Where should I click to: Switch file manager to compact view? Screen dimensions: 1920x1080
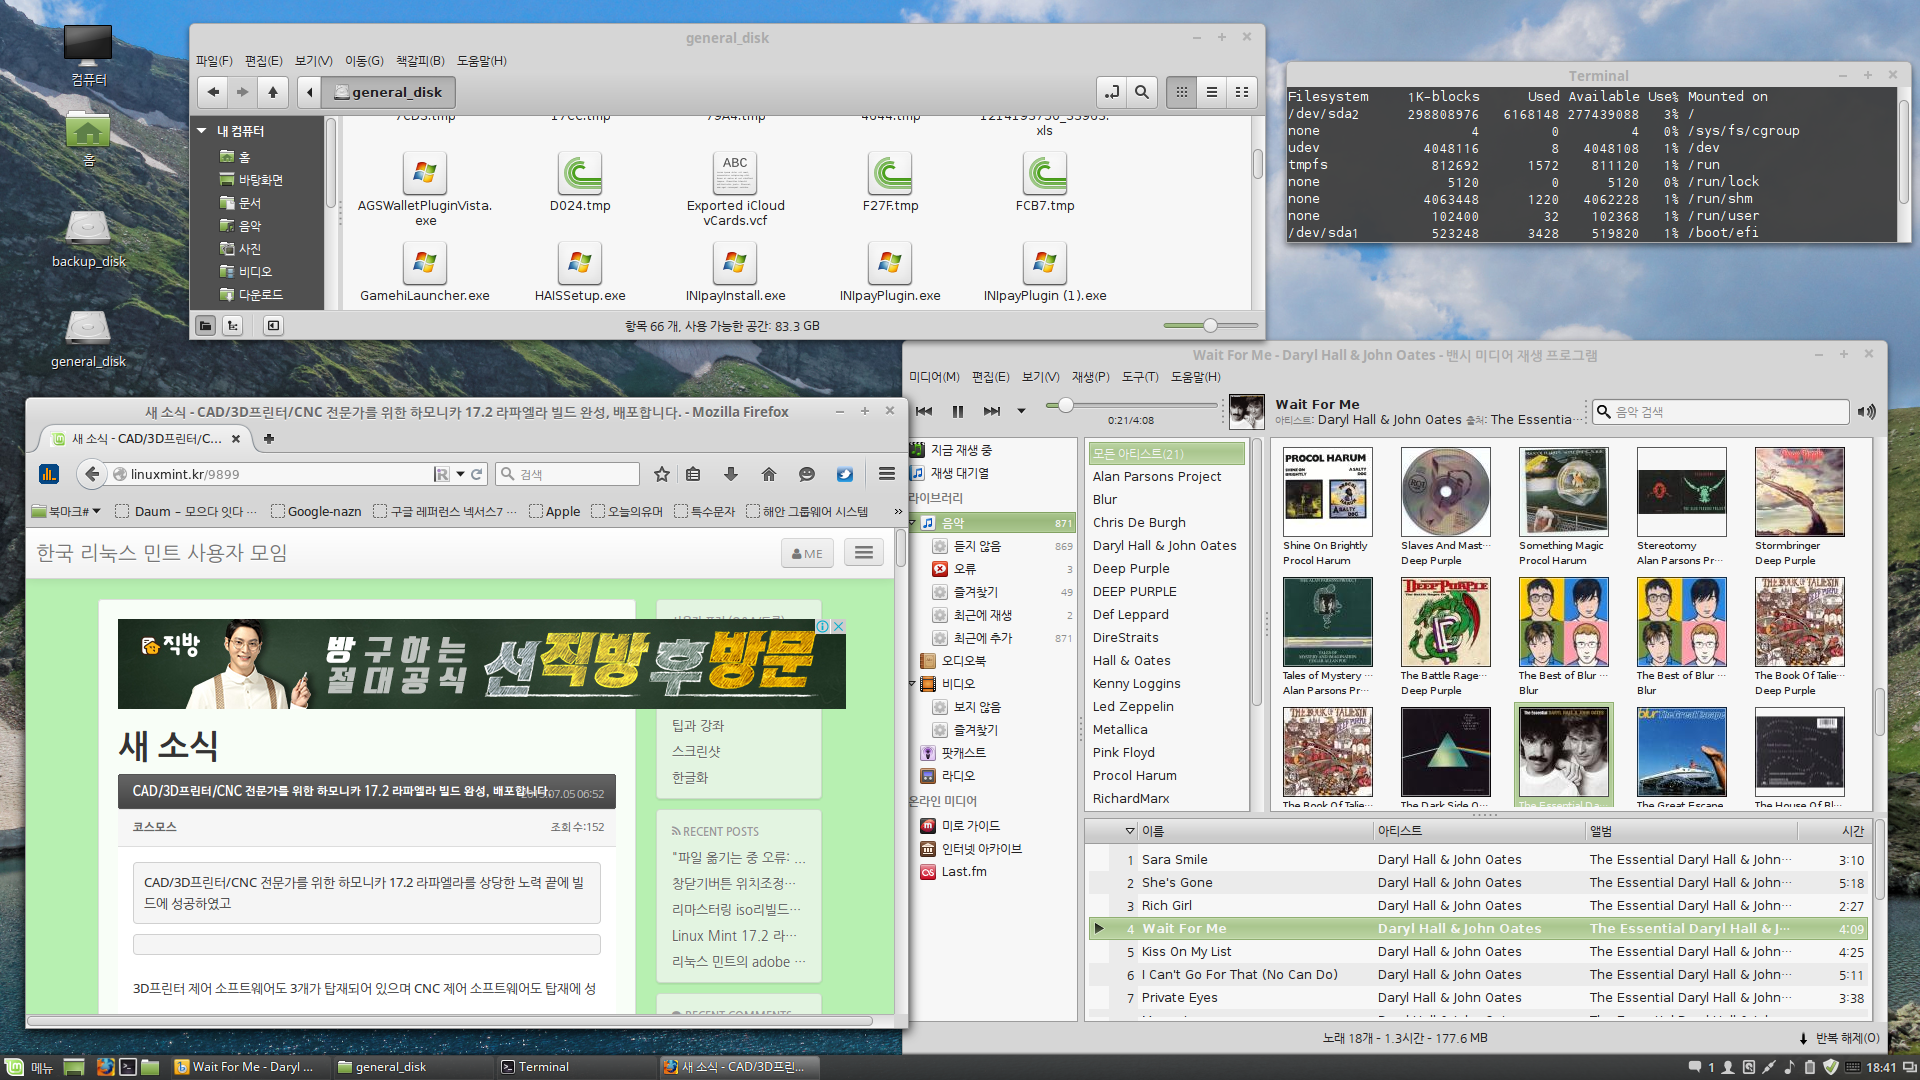coord(1242,92)
